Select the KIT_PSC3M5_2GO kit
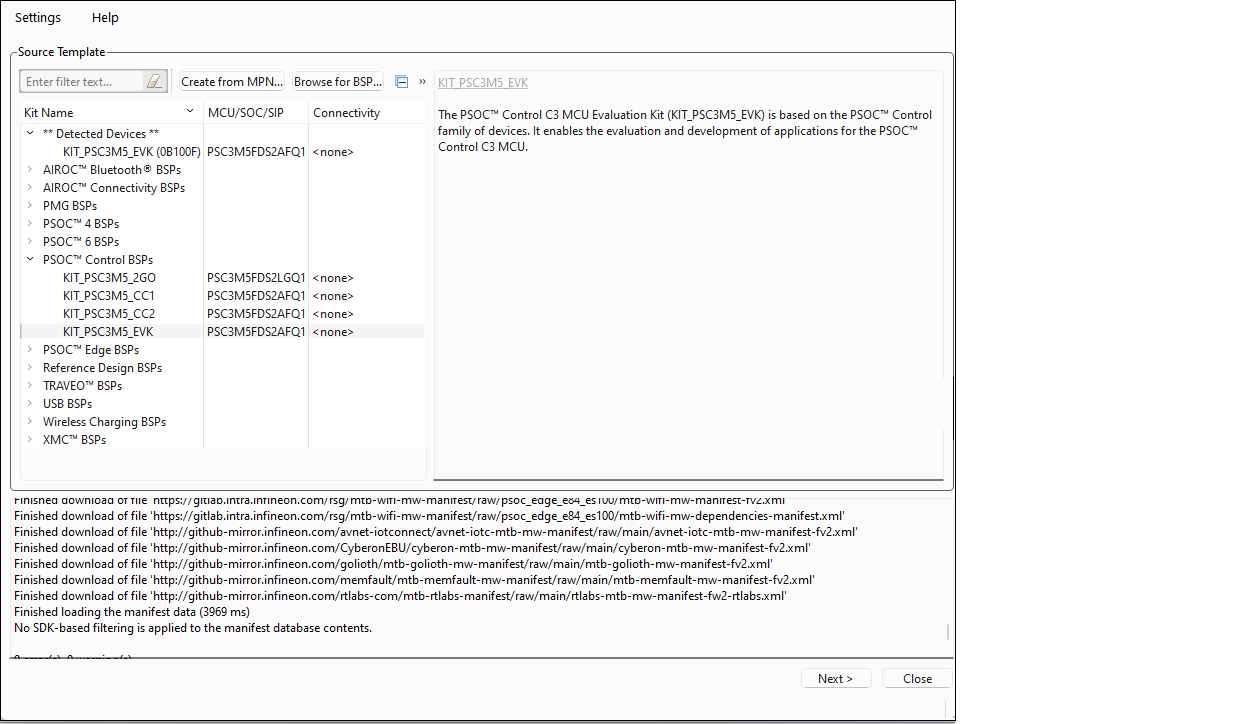Screen dimensions: 1242x724 click(x=109, y=278)
